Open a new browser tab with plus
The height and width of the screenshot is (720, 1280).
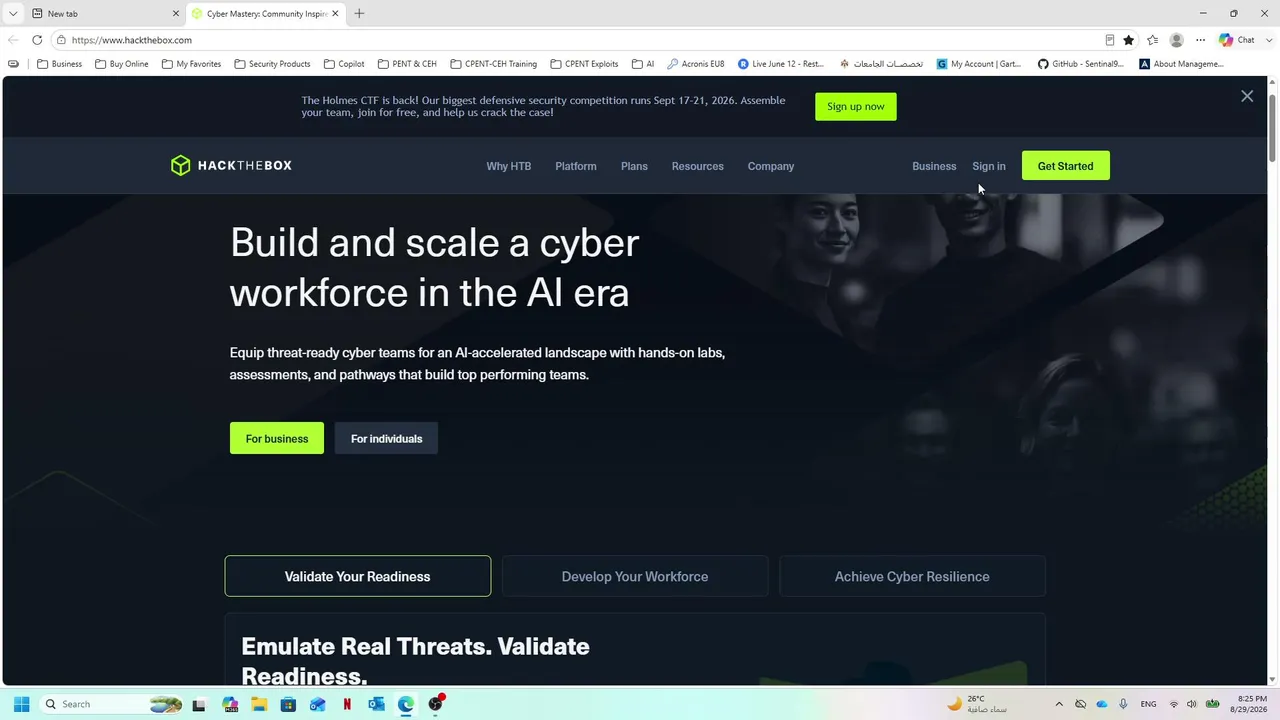(359, 13)
